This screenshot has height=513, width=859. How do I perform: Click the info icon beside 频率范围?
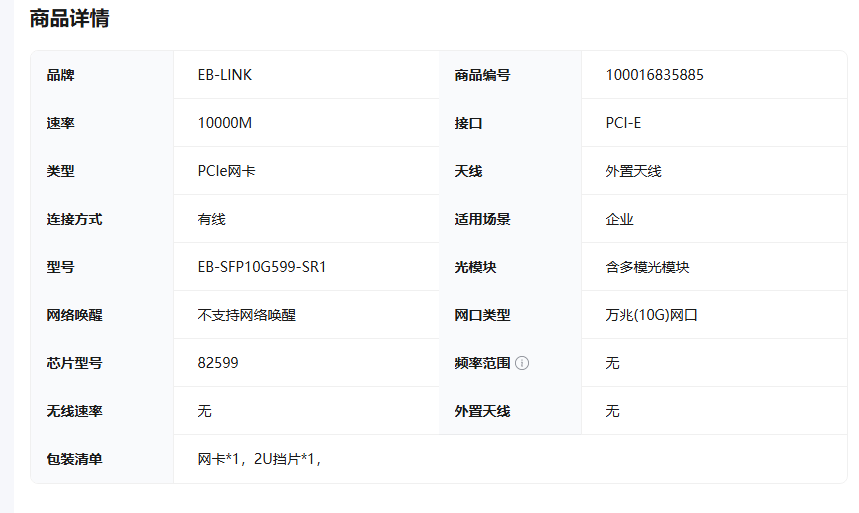(x=522, y=363)
